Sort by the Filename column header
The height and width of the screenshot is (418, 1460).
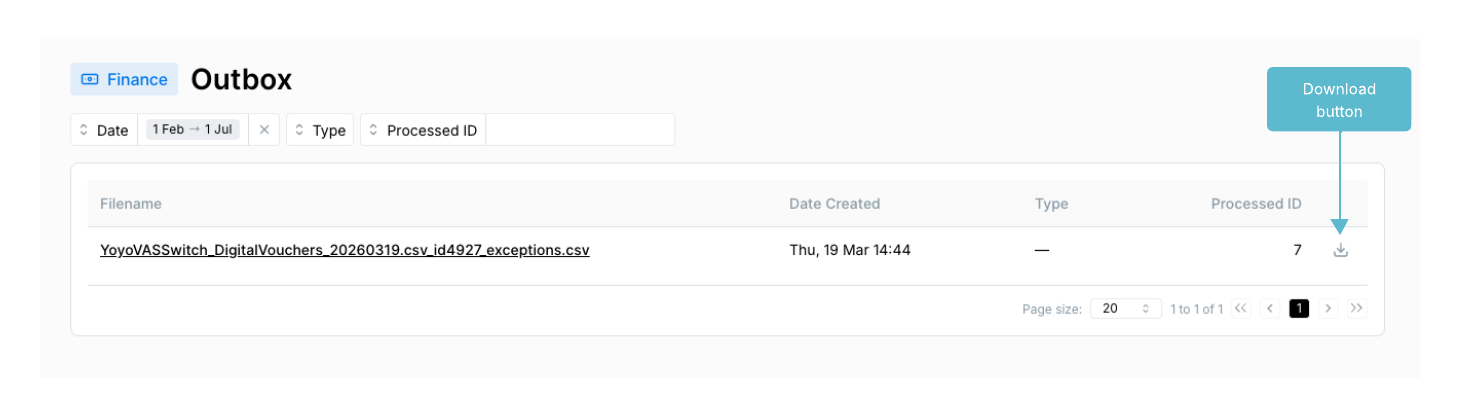[x=131, y=204]
